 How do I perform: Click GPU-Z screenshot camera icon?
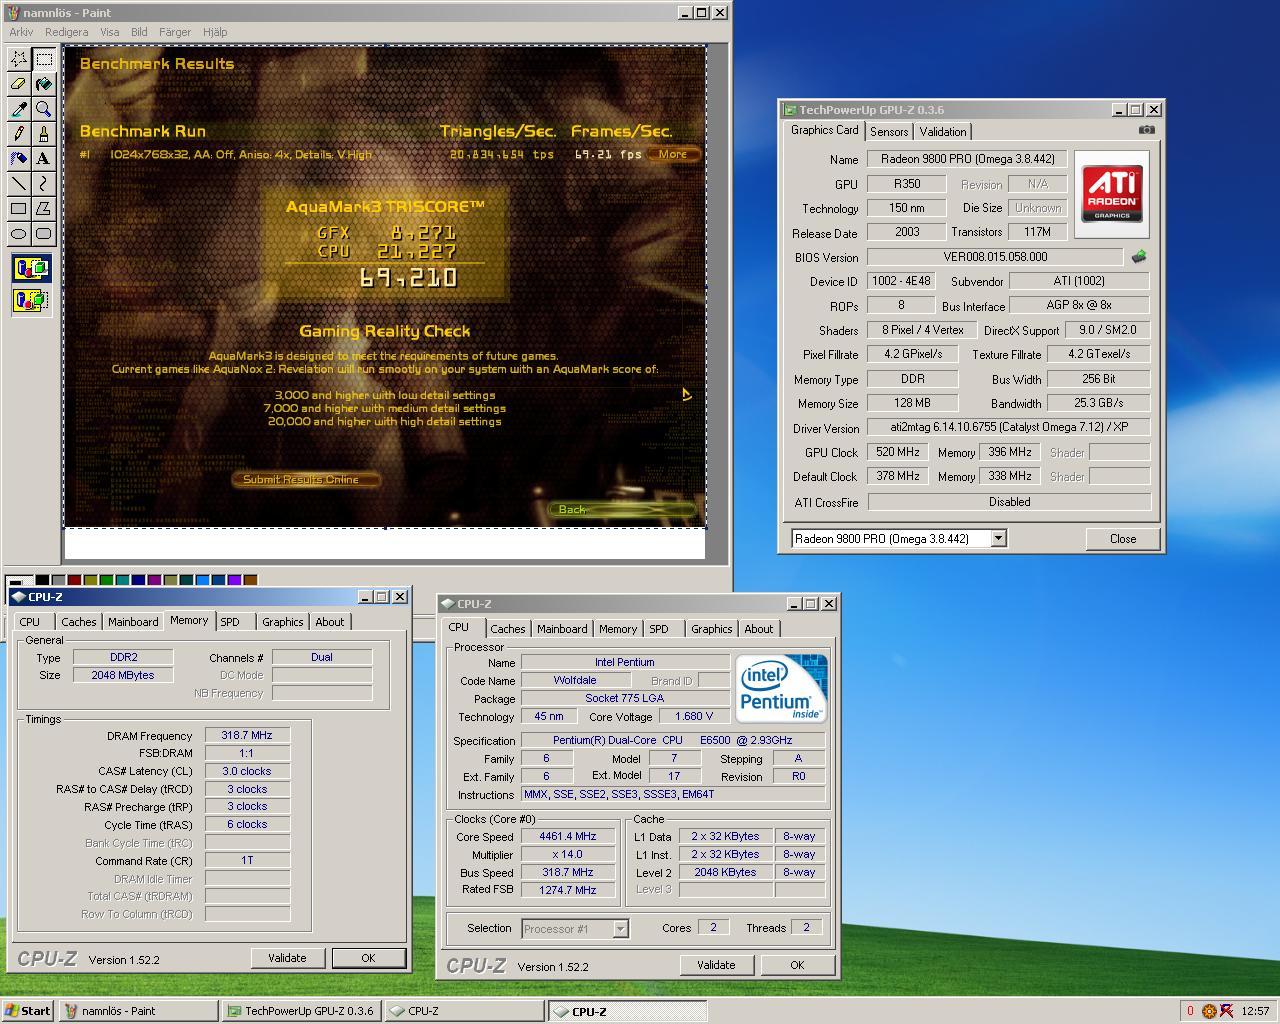[1146, 130]
